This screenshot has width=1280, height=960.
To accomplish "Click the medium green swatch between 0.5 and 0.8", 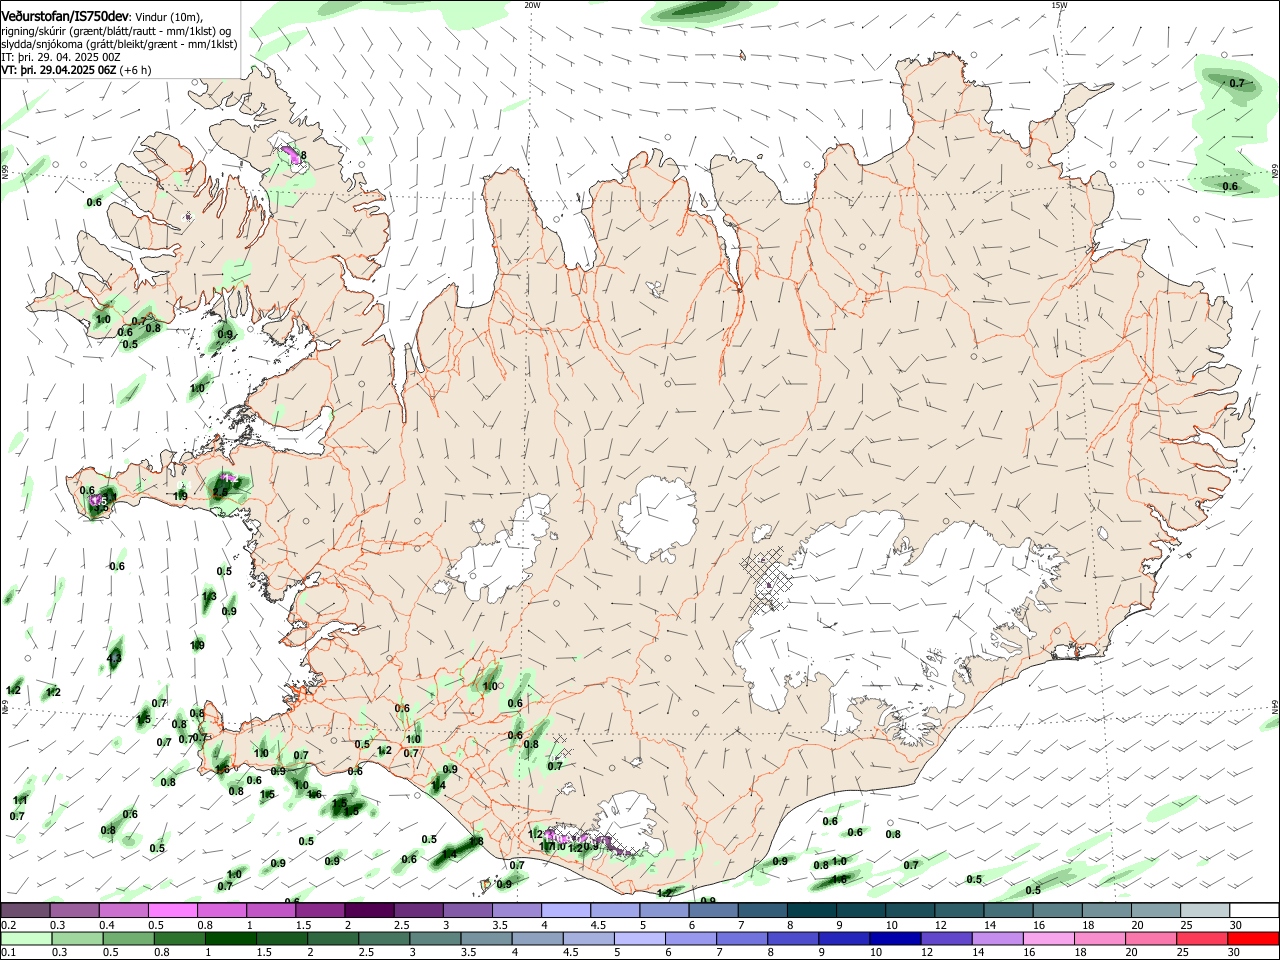I will pos(127,939).
